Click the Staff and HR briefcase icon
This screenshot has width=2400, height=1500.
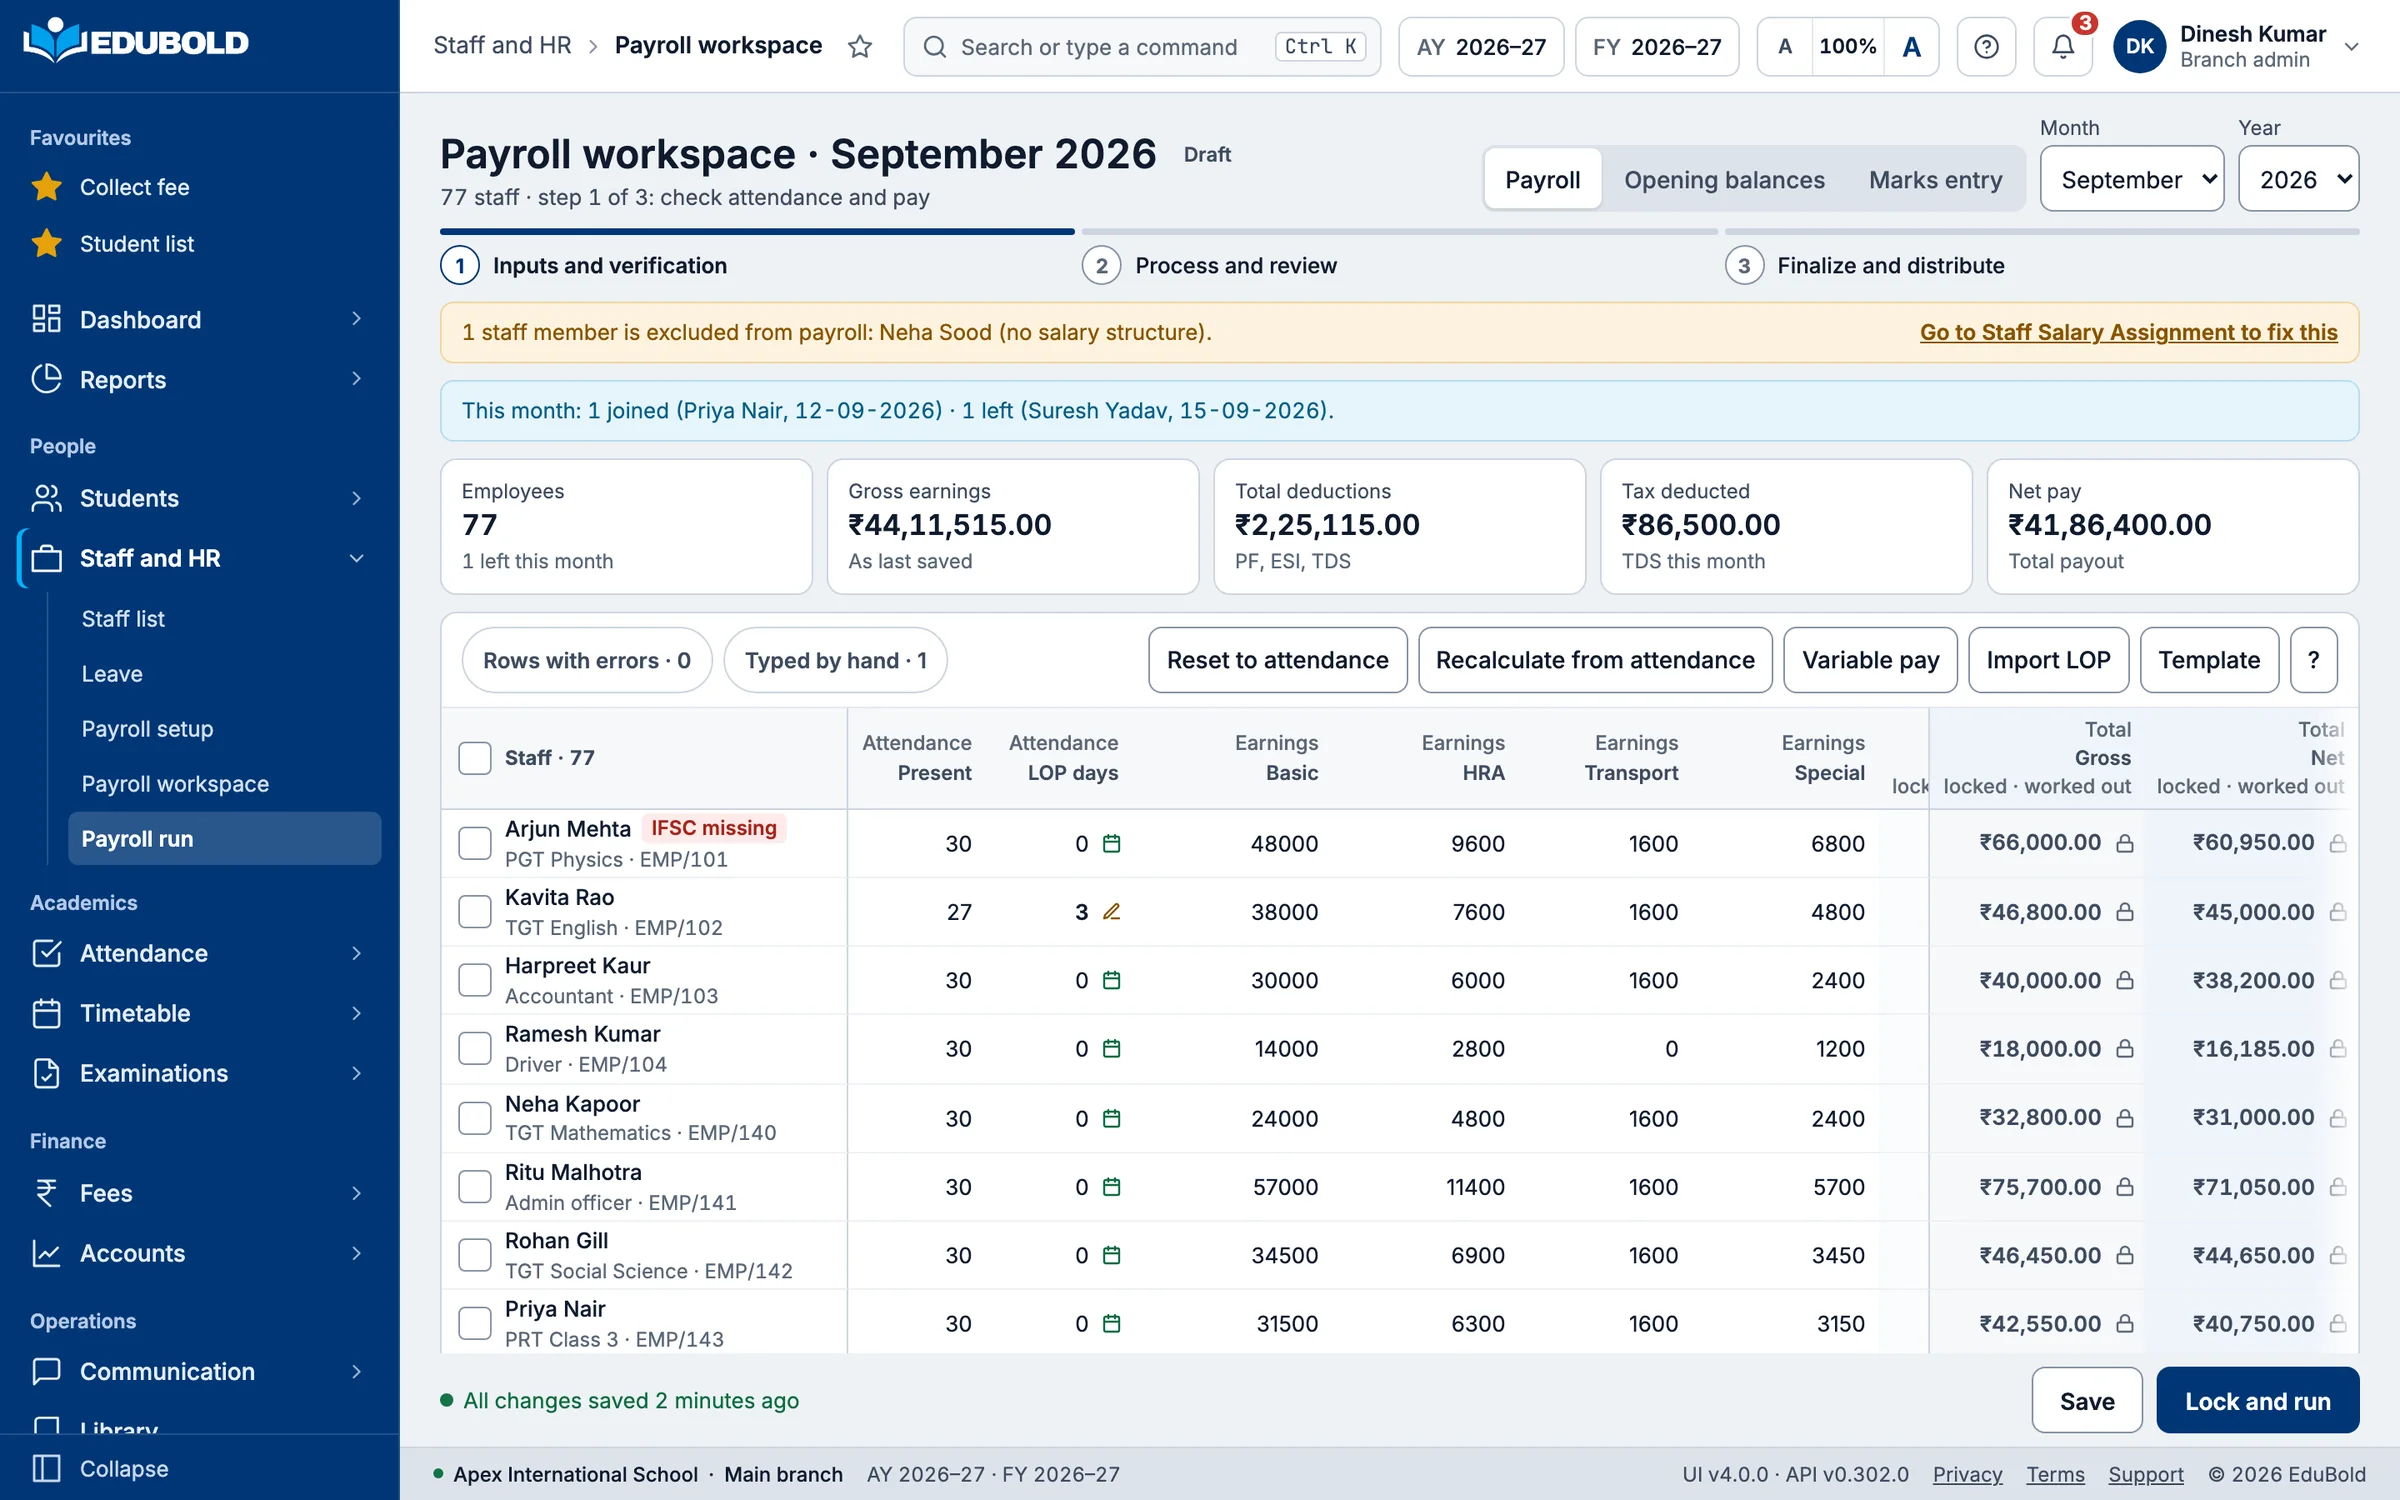pos(46,558)
